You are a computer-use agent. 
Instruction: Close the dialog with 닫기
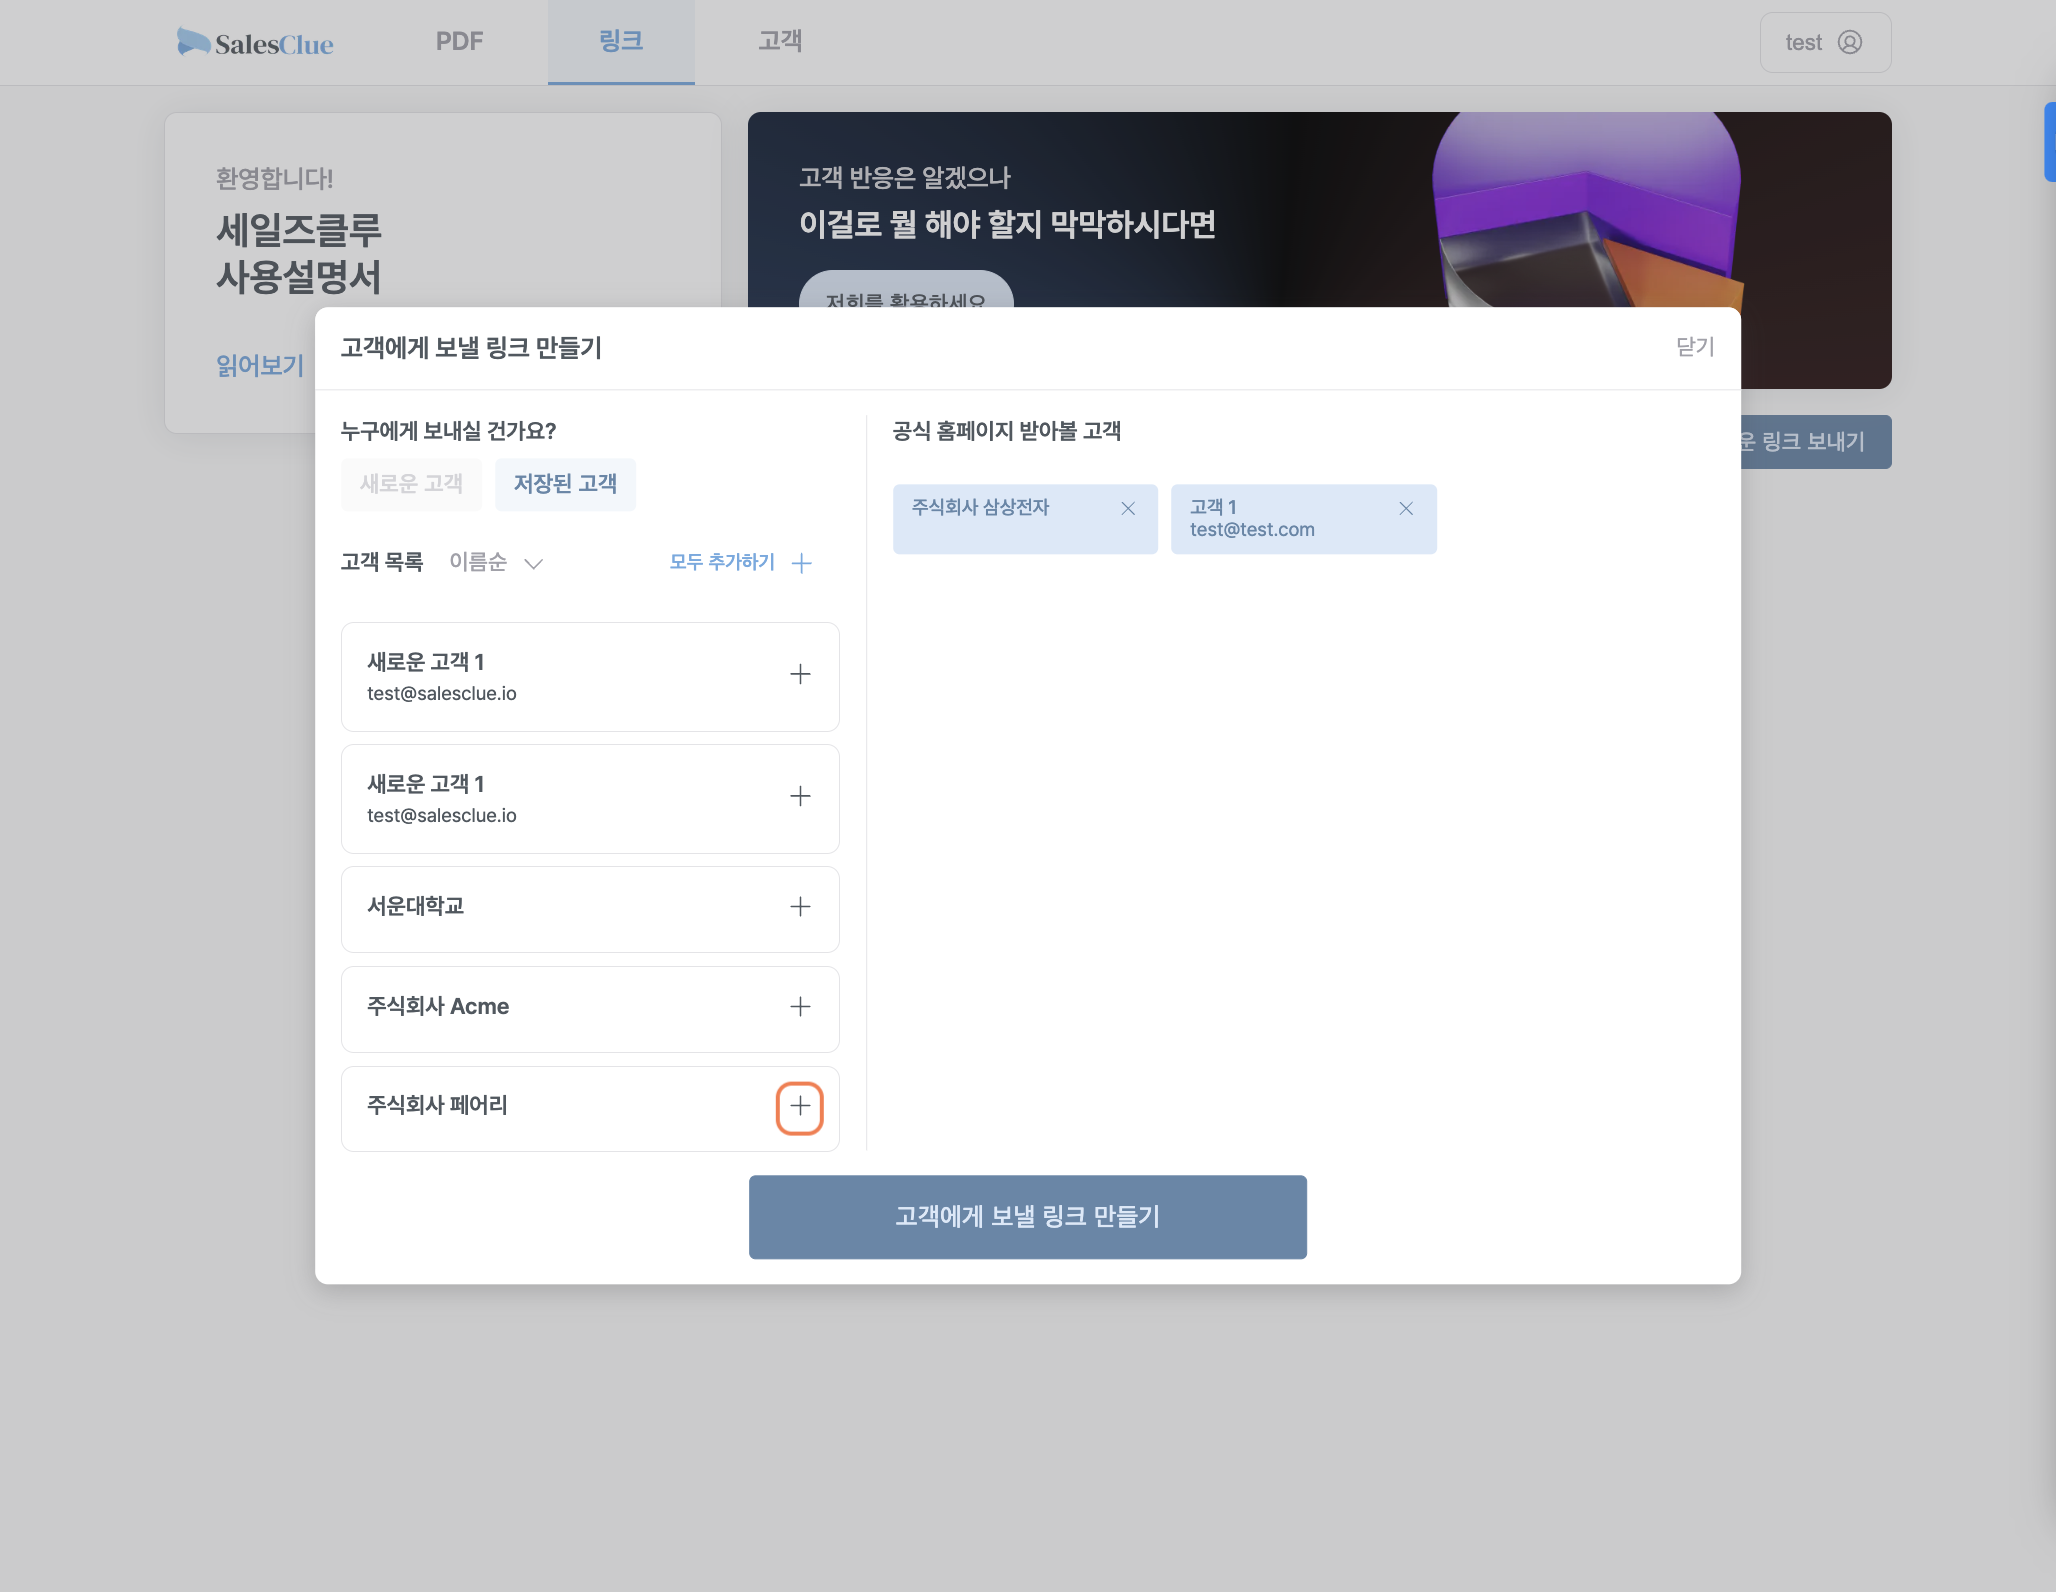click(1695, 347)
